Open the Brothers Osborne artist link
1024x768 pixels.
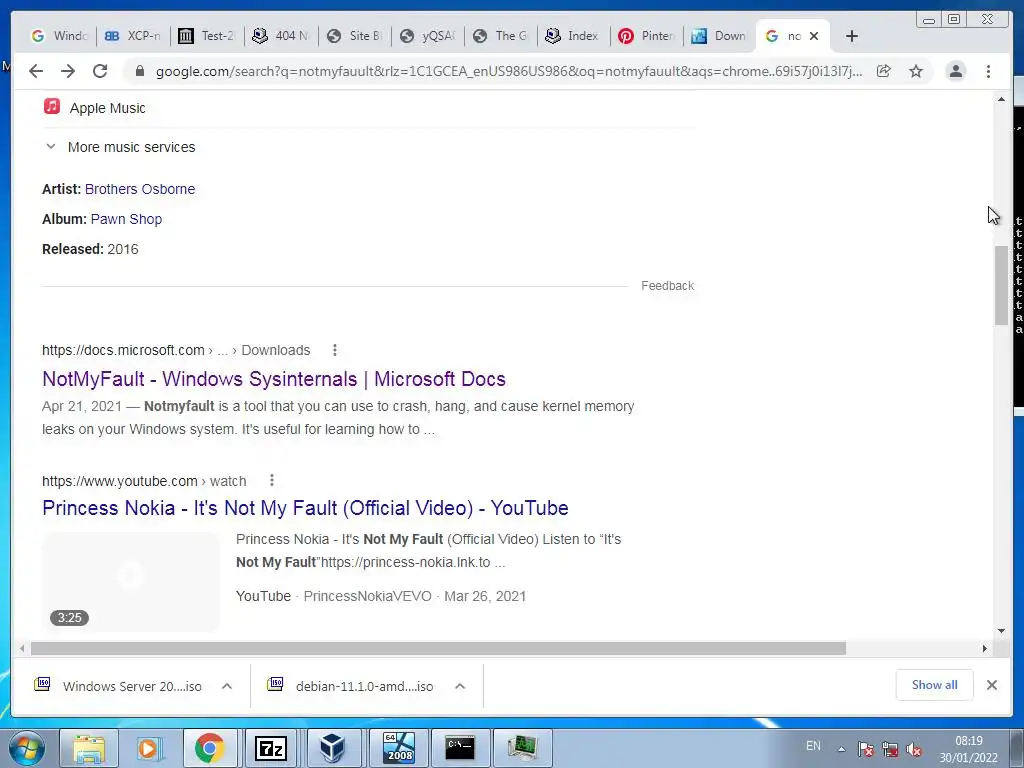coord(140,189)
